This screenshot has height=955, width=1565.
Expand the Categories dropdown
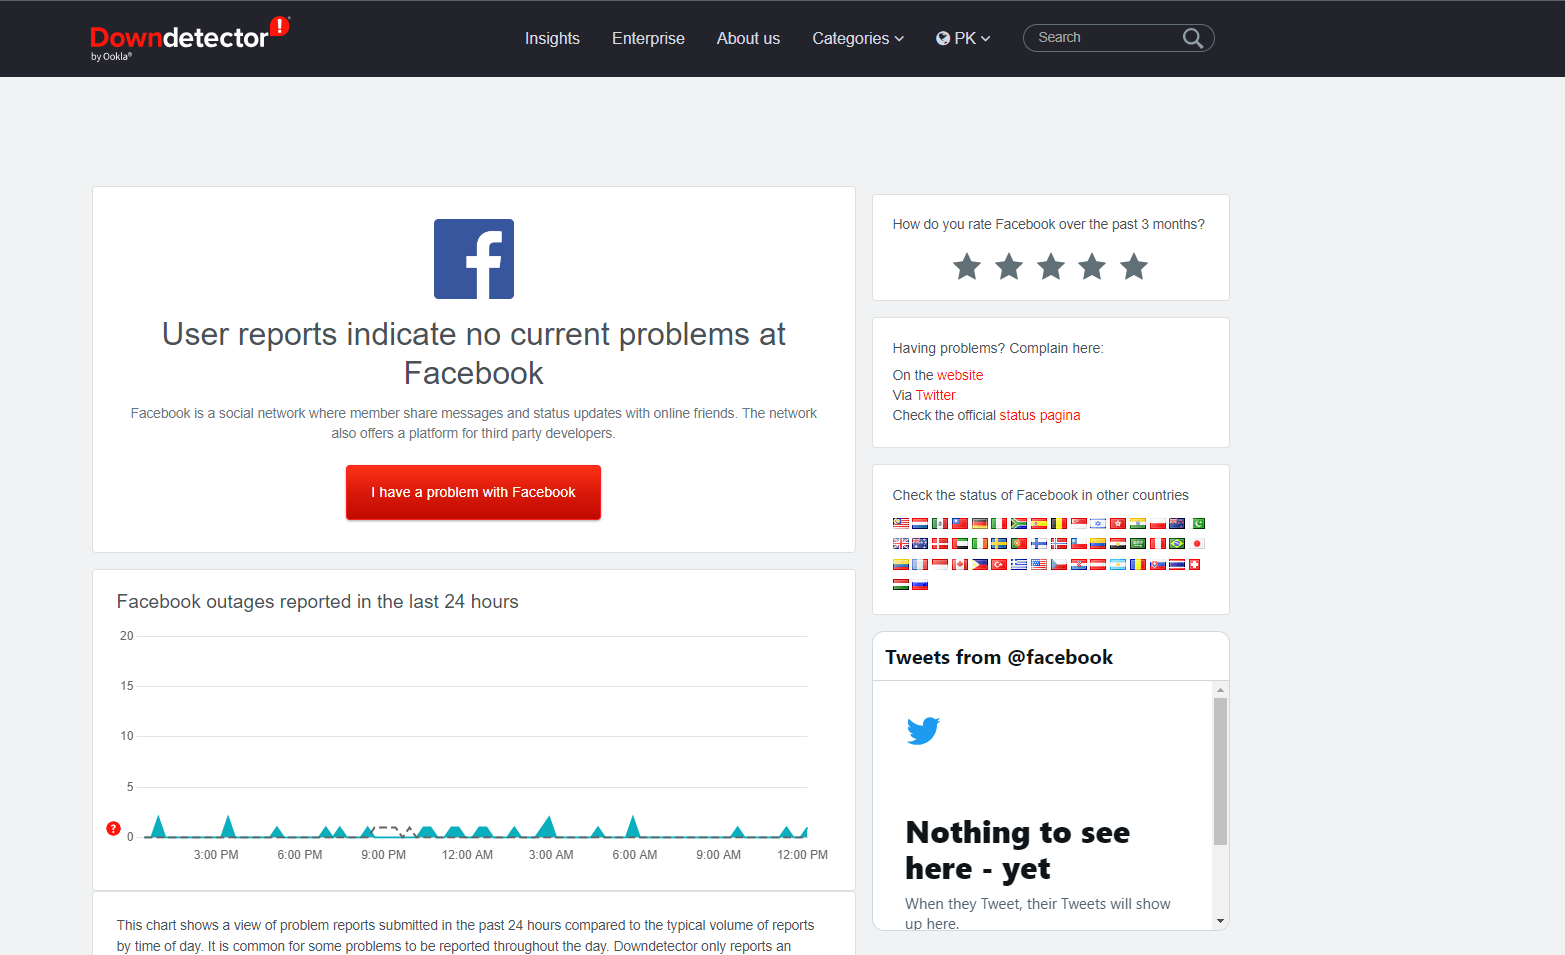click(858, 38)
